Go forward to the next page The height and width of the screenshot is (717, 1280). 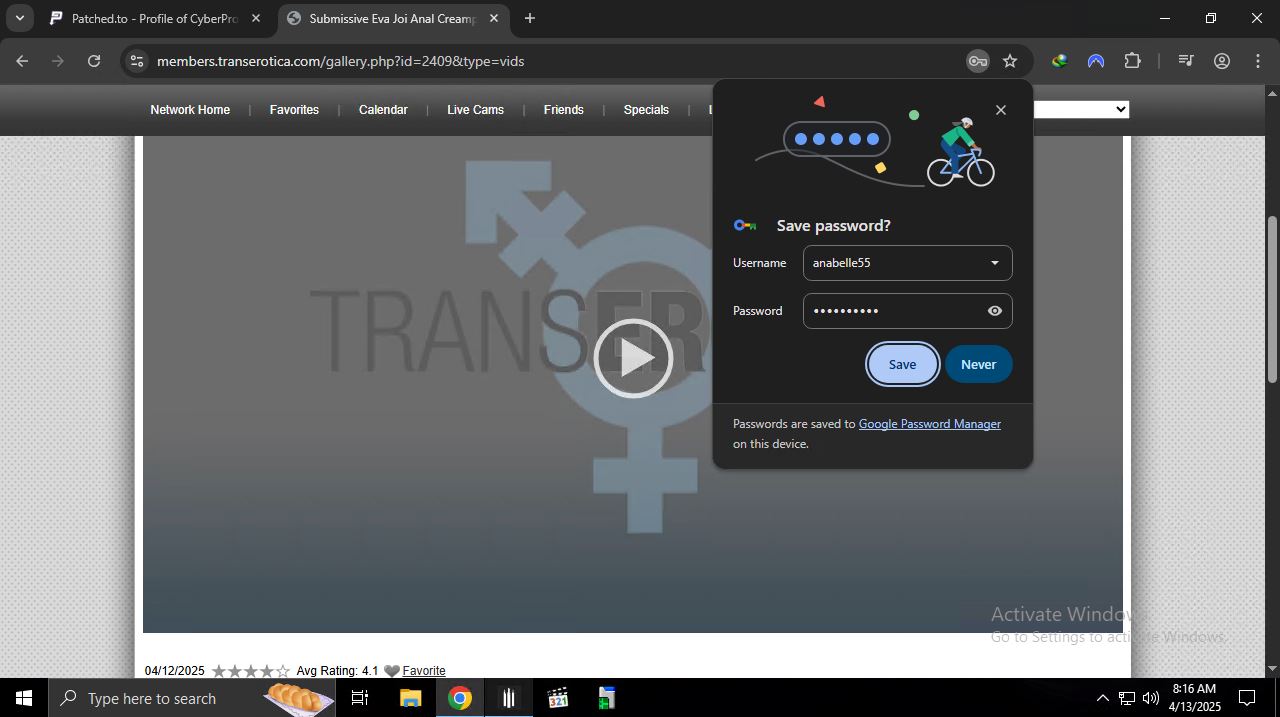[x=58, y=61]
